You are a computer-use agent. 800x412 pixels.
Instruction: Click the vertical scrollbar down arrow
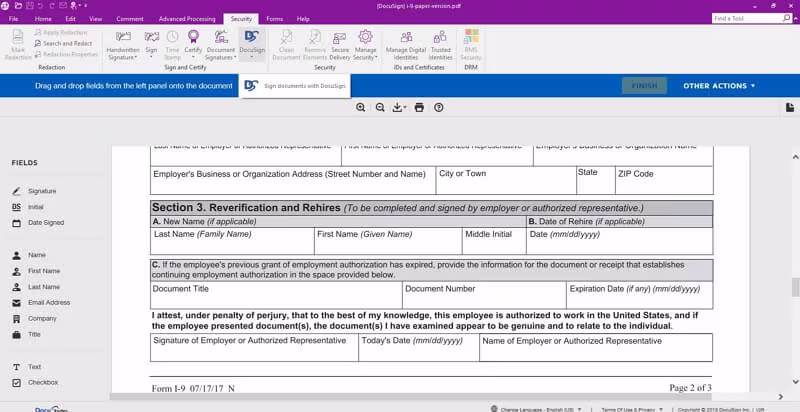pos(795,381)
